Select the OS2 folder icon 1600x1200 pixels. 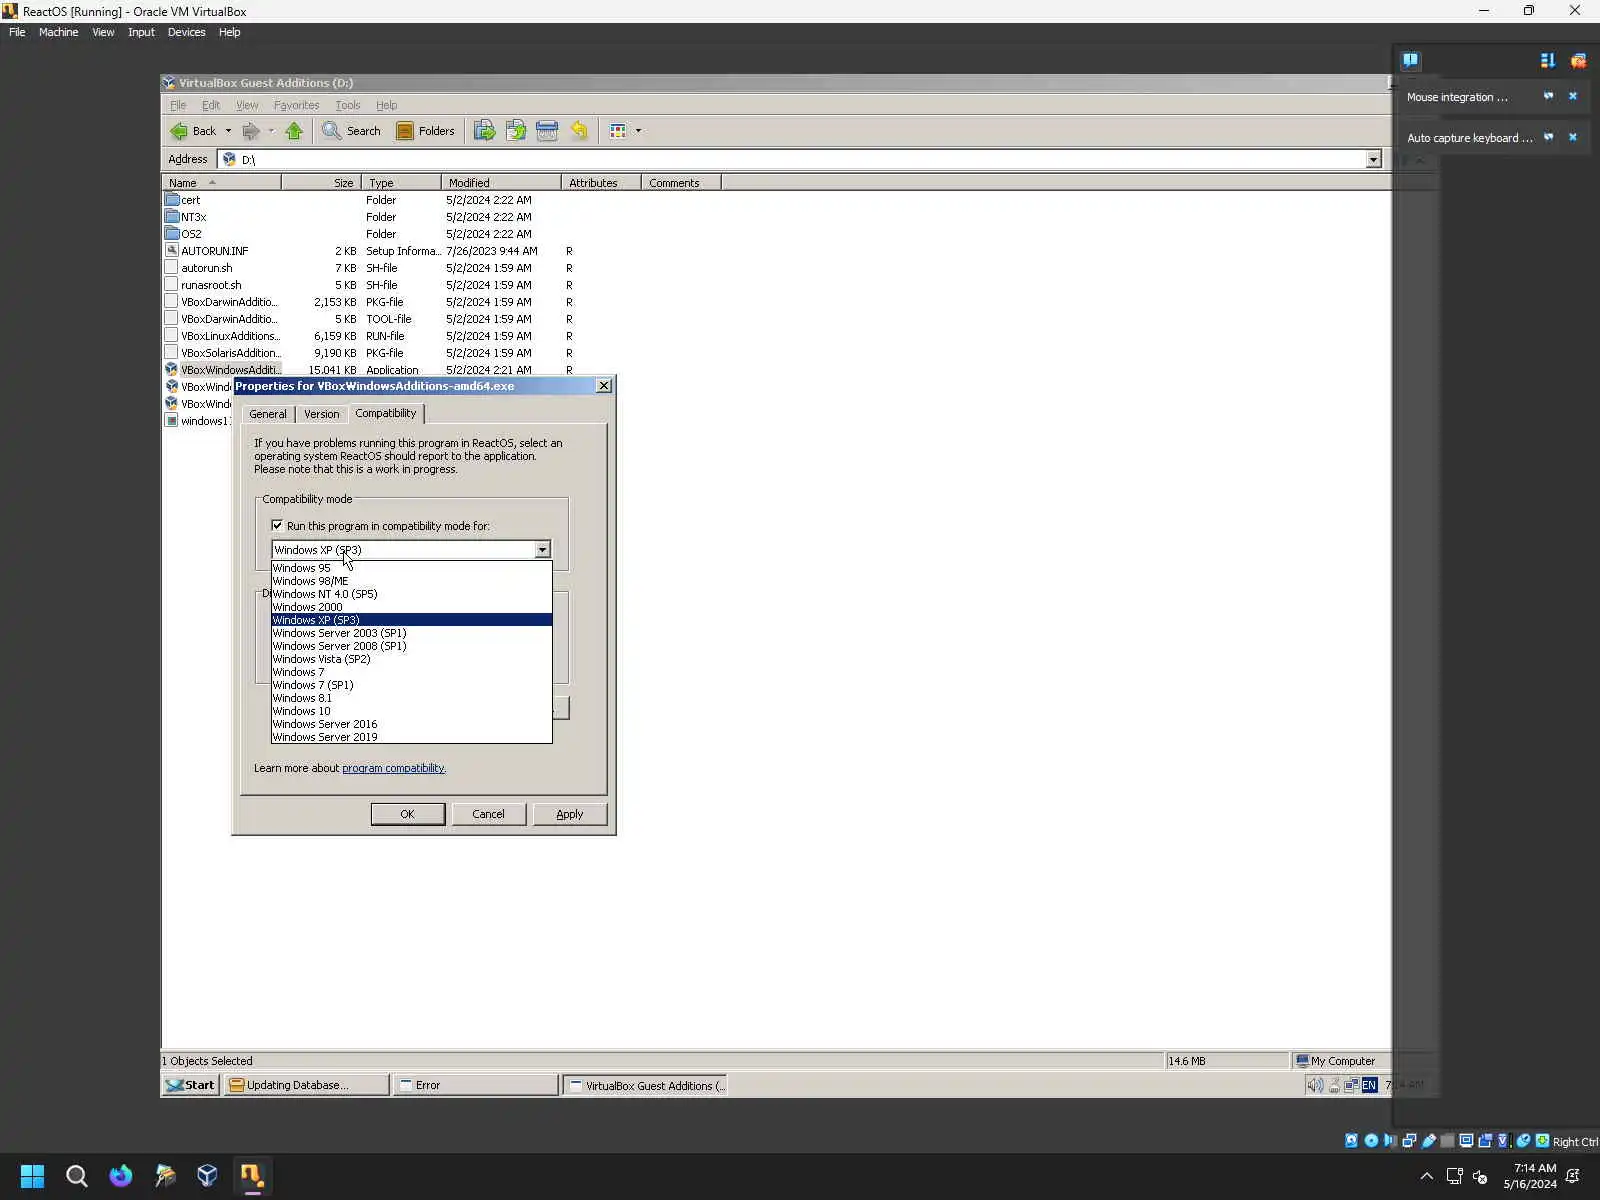pyautogui.click(x=172, y=234)
